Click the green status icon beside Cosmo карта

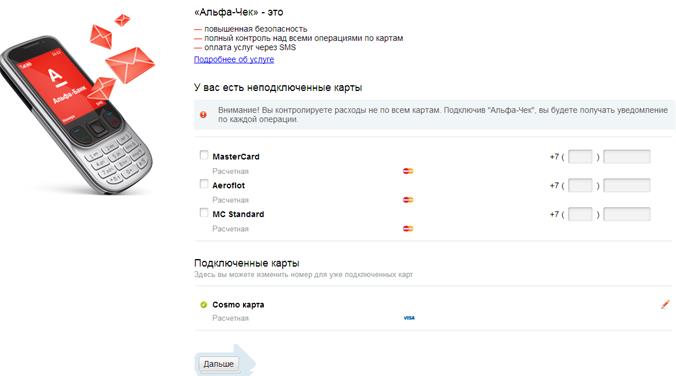click(203, 304)
